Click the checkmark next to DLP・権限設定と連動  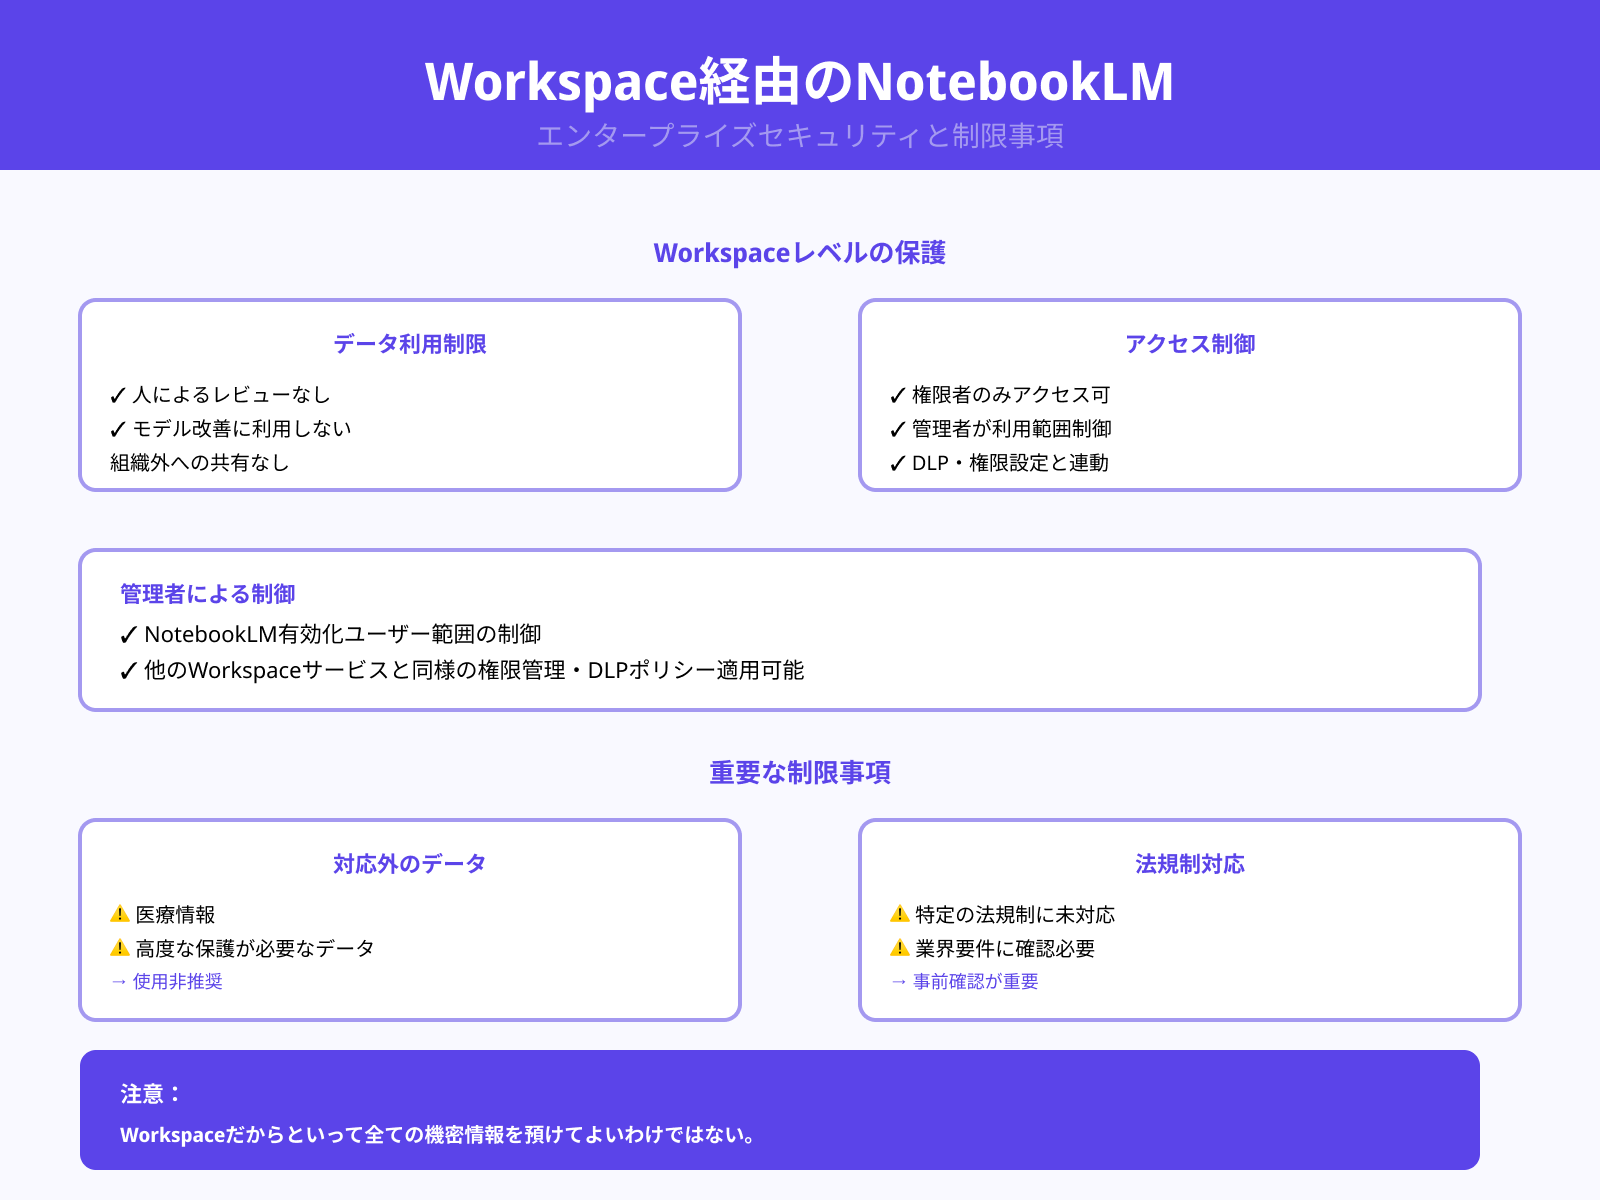pyautogui.click(x=897, y=463)
